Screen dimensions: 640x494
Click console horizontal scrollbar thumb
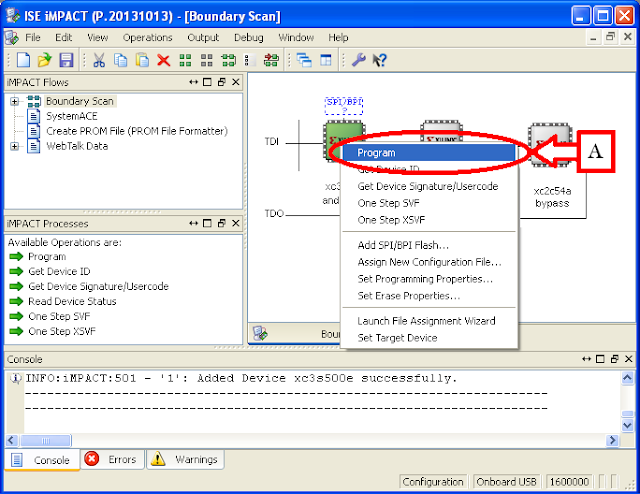[x=46, y=441]
